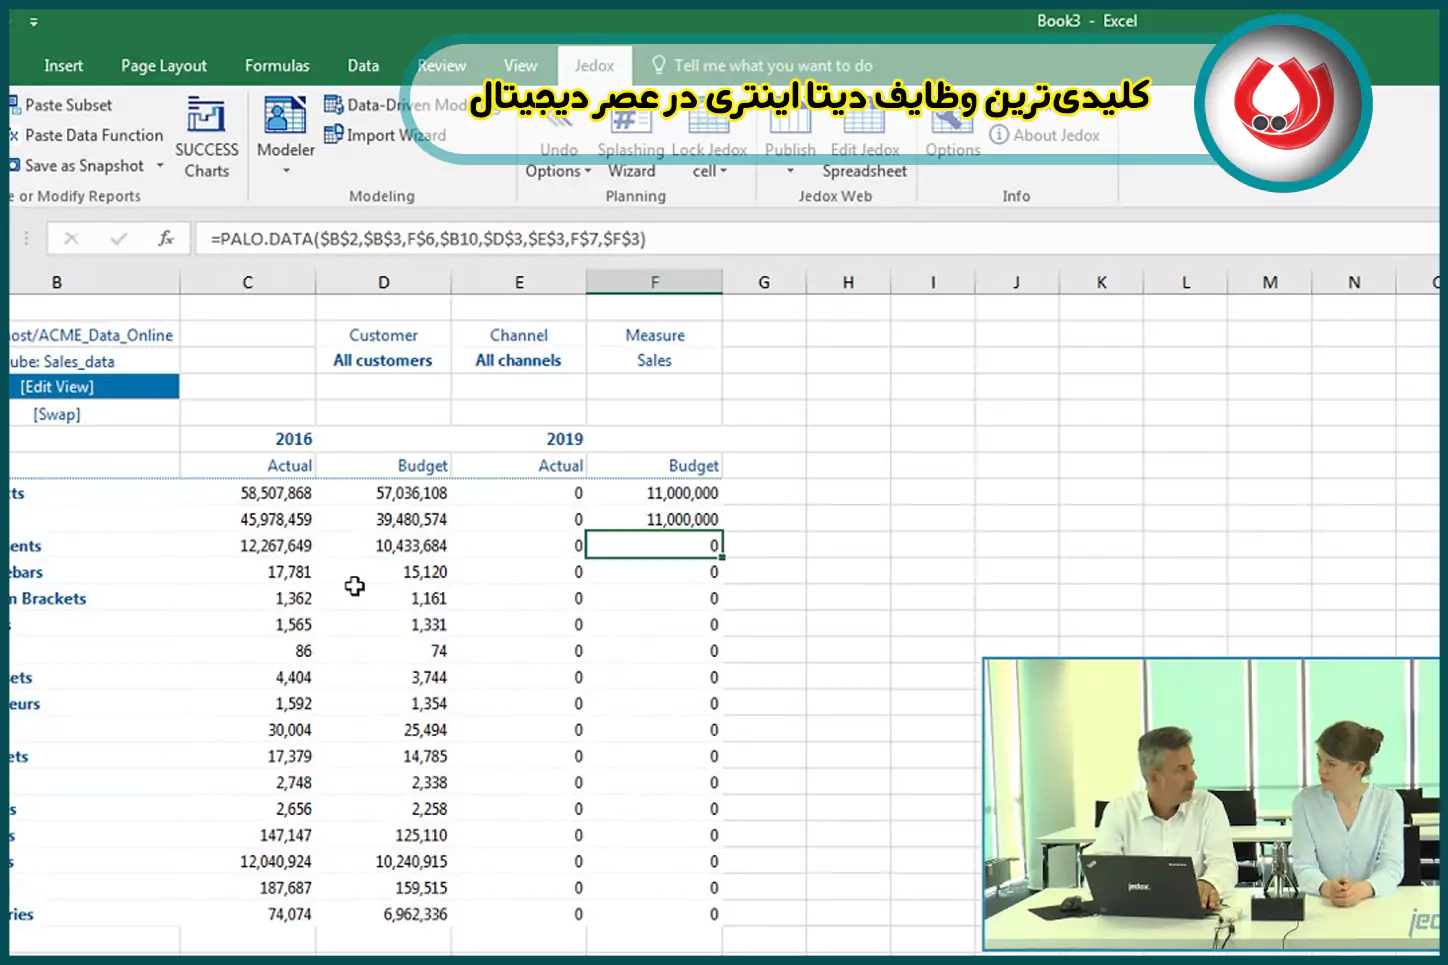Open Data-Driven Modeling
Image resolution: width=1448 pixels, height=965 pixels.
click(x=400, y=104)
